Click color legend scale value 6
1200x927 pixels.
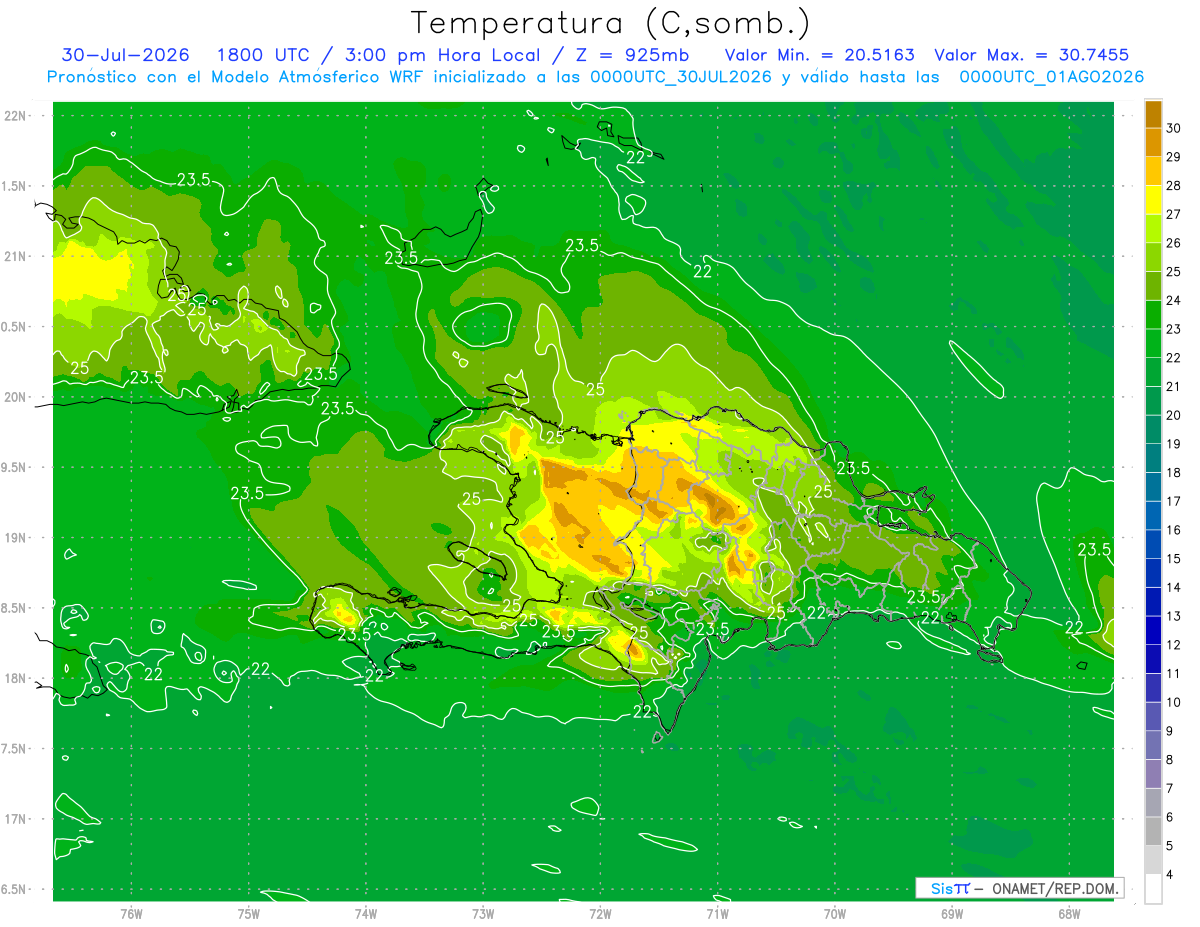pyautogui.click(x=1170, y=817)
